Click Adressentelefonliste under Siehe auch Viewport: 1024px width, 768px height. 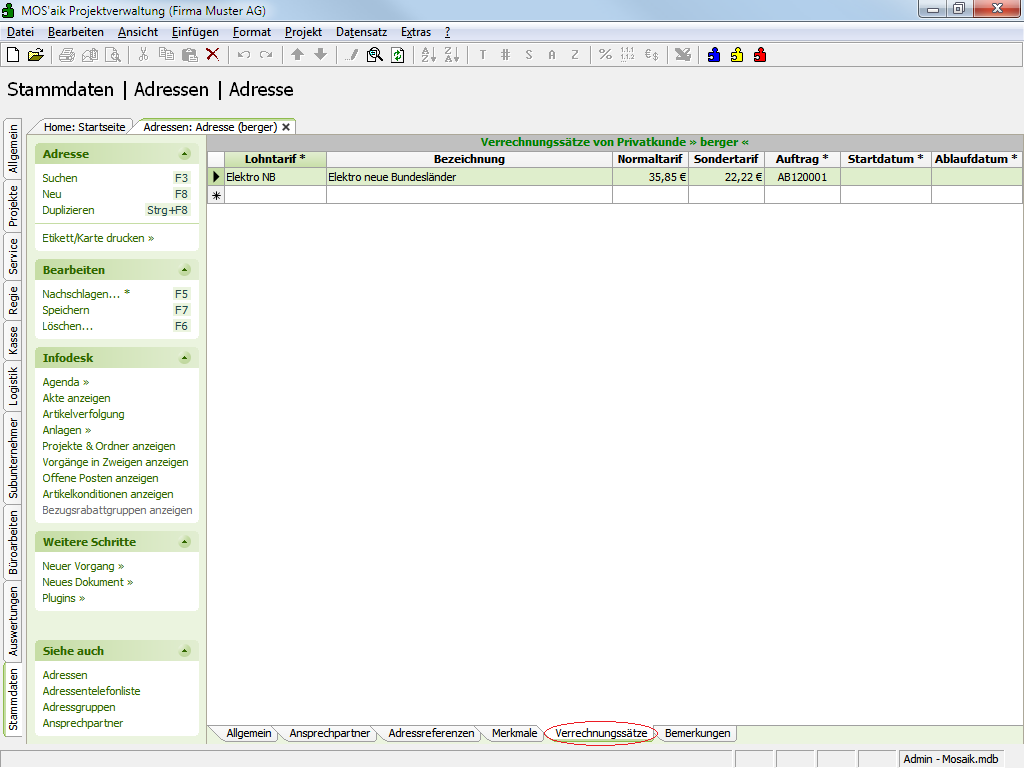[91, 691]
